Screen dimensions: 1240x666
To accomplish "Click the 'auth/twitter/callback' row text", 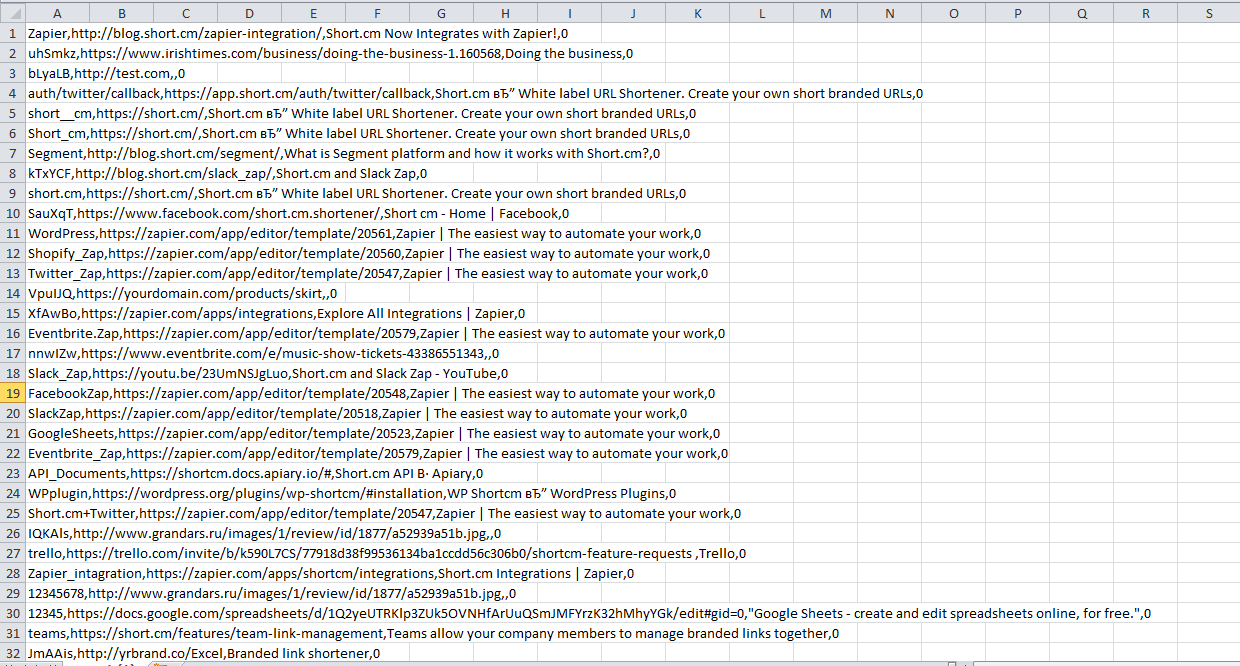I will [475, 93].
